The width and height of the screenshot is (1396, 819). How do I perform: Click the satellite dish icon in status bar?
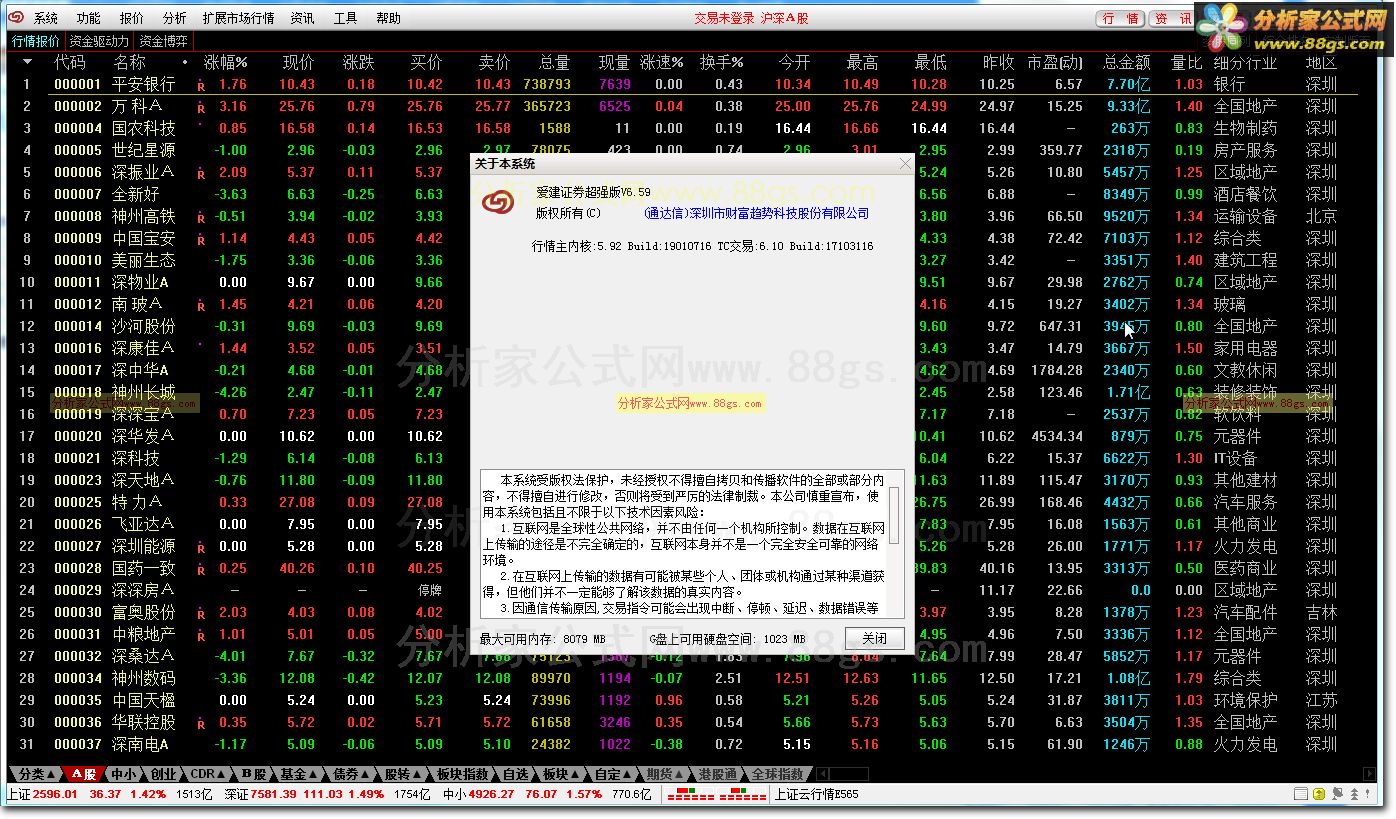click(x=1338, y=794)
